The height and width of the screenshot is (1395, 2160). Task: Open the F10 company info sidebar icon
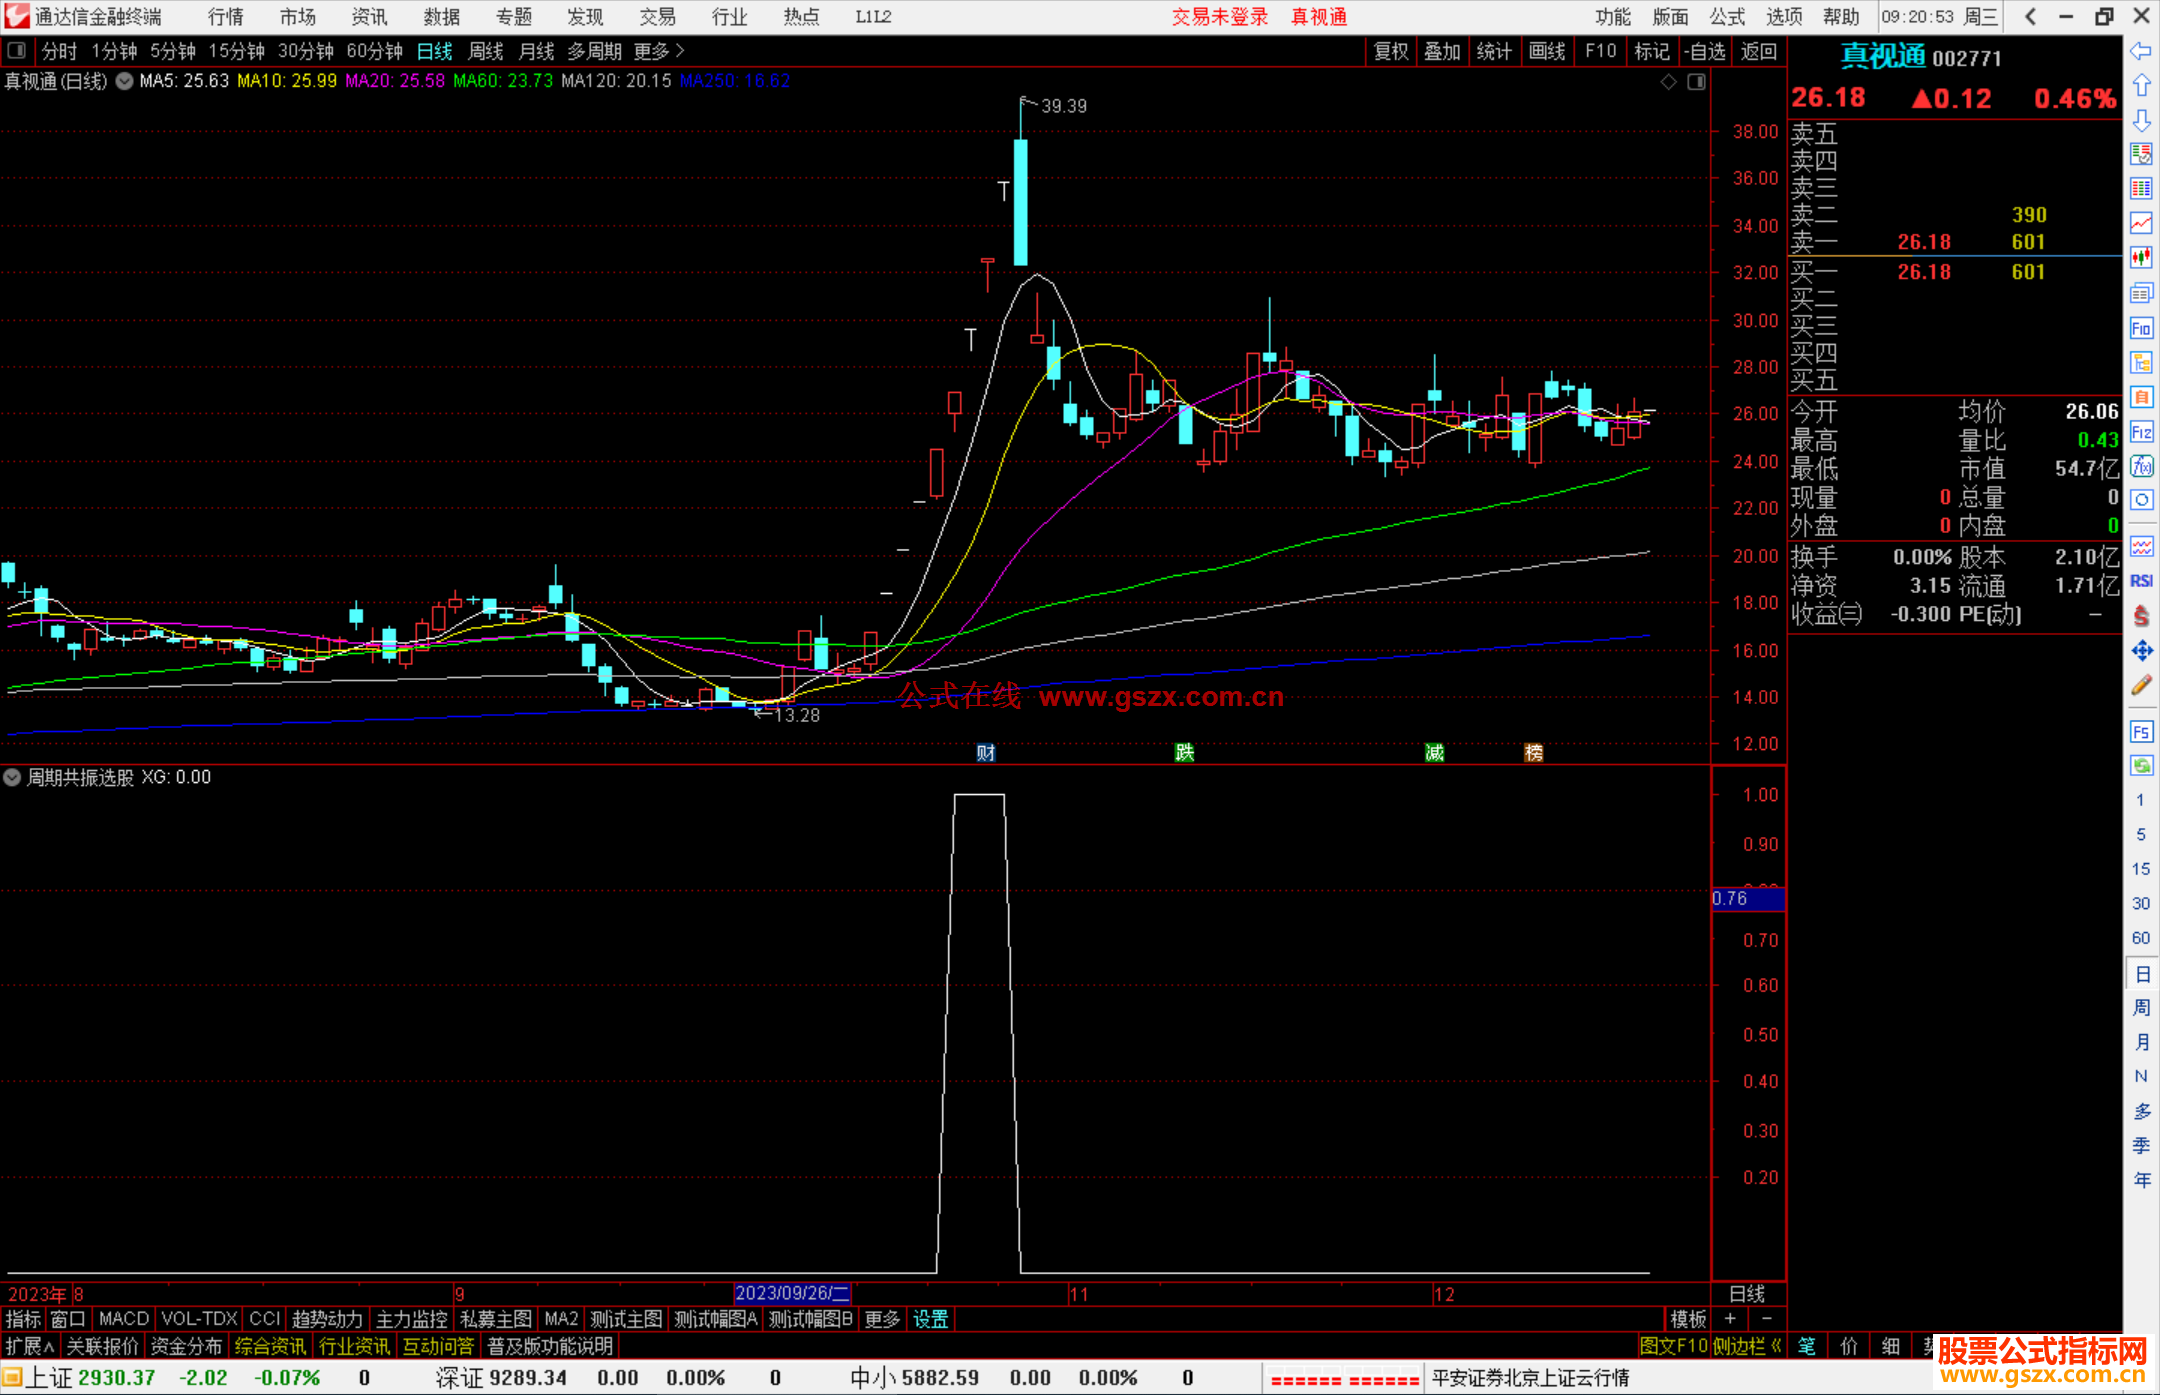click(x=2141, y=329)
